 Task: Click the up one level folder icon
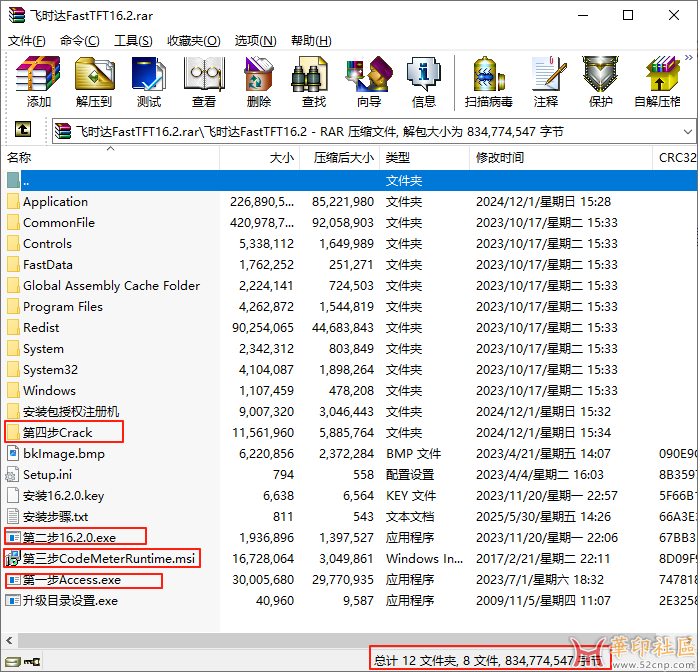pyautogui.click(x=23, y=130)
